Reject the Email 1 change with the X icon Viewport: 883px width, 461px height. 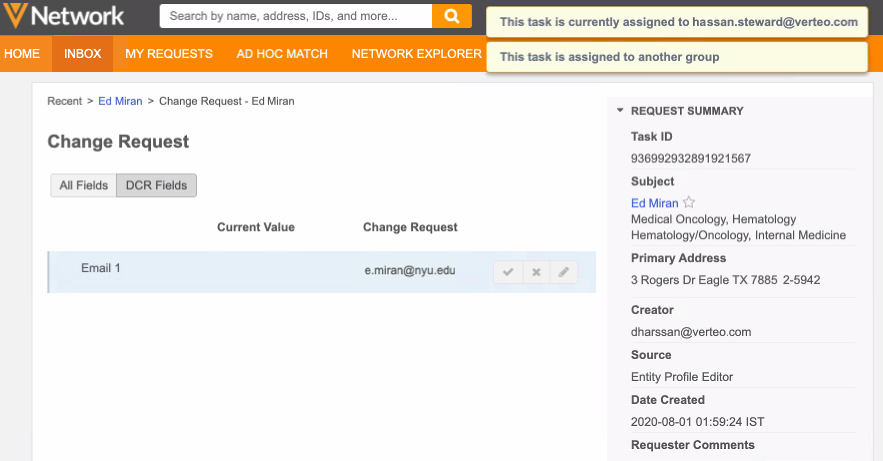(x=536, y=272)
